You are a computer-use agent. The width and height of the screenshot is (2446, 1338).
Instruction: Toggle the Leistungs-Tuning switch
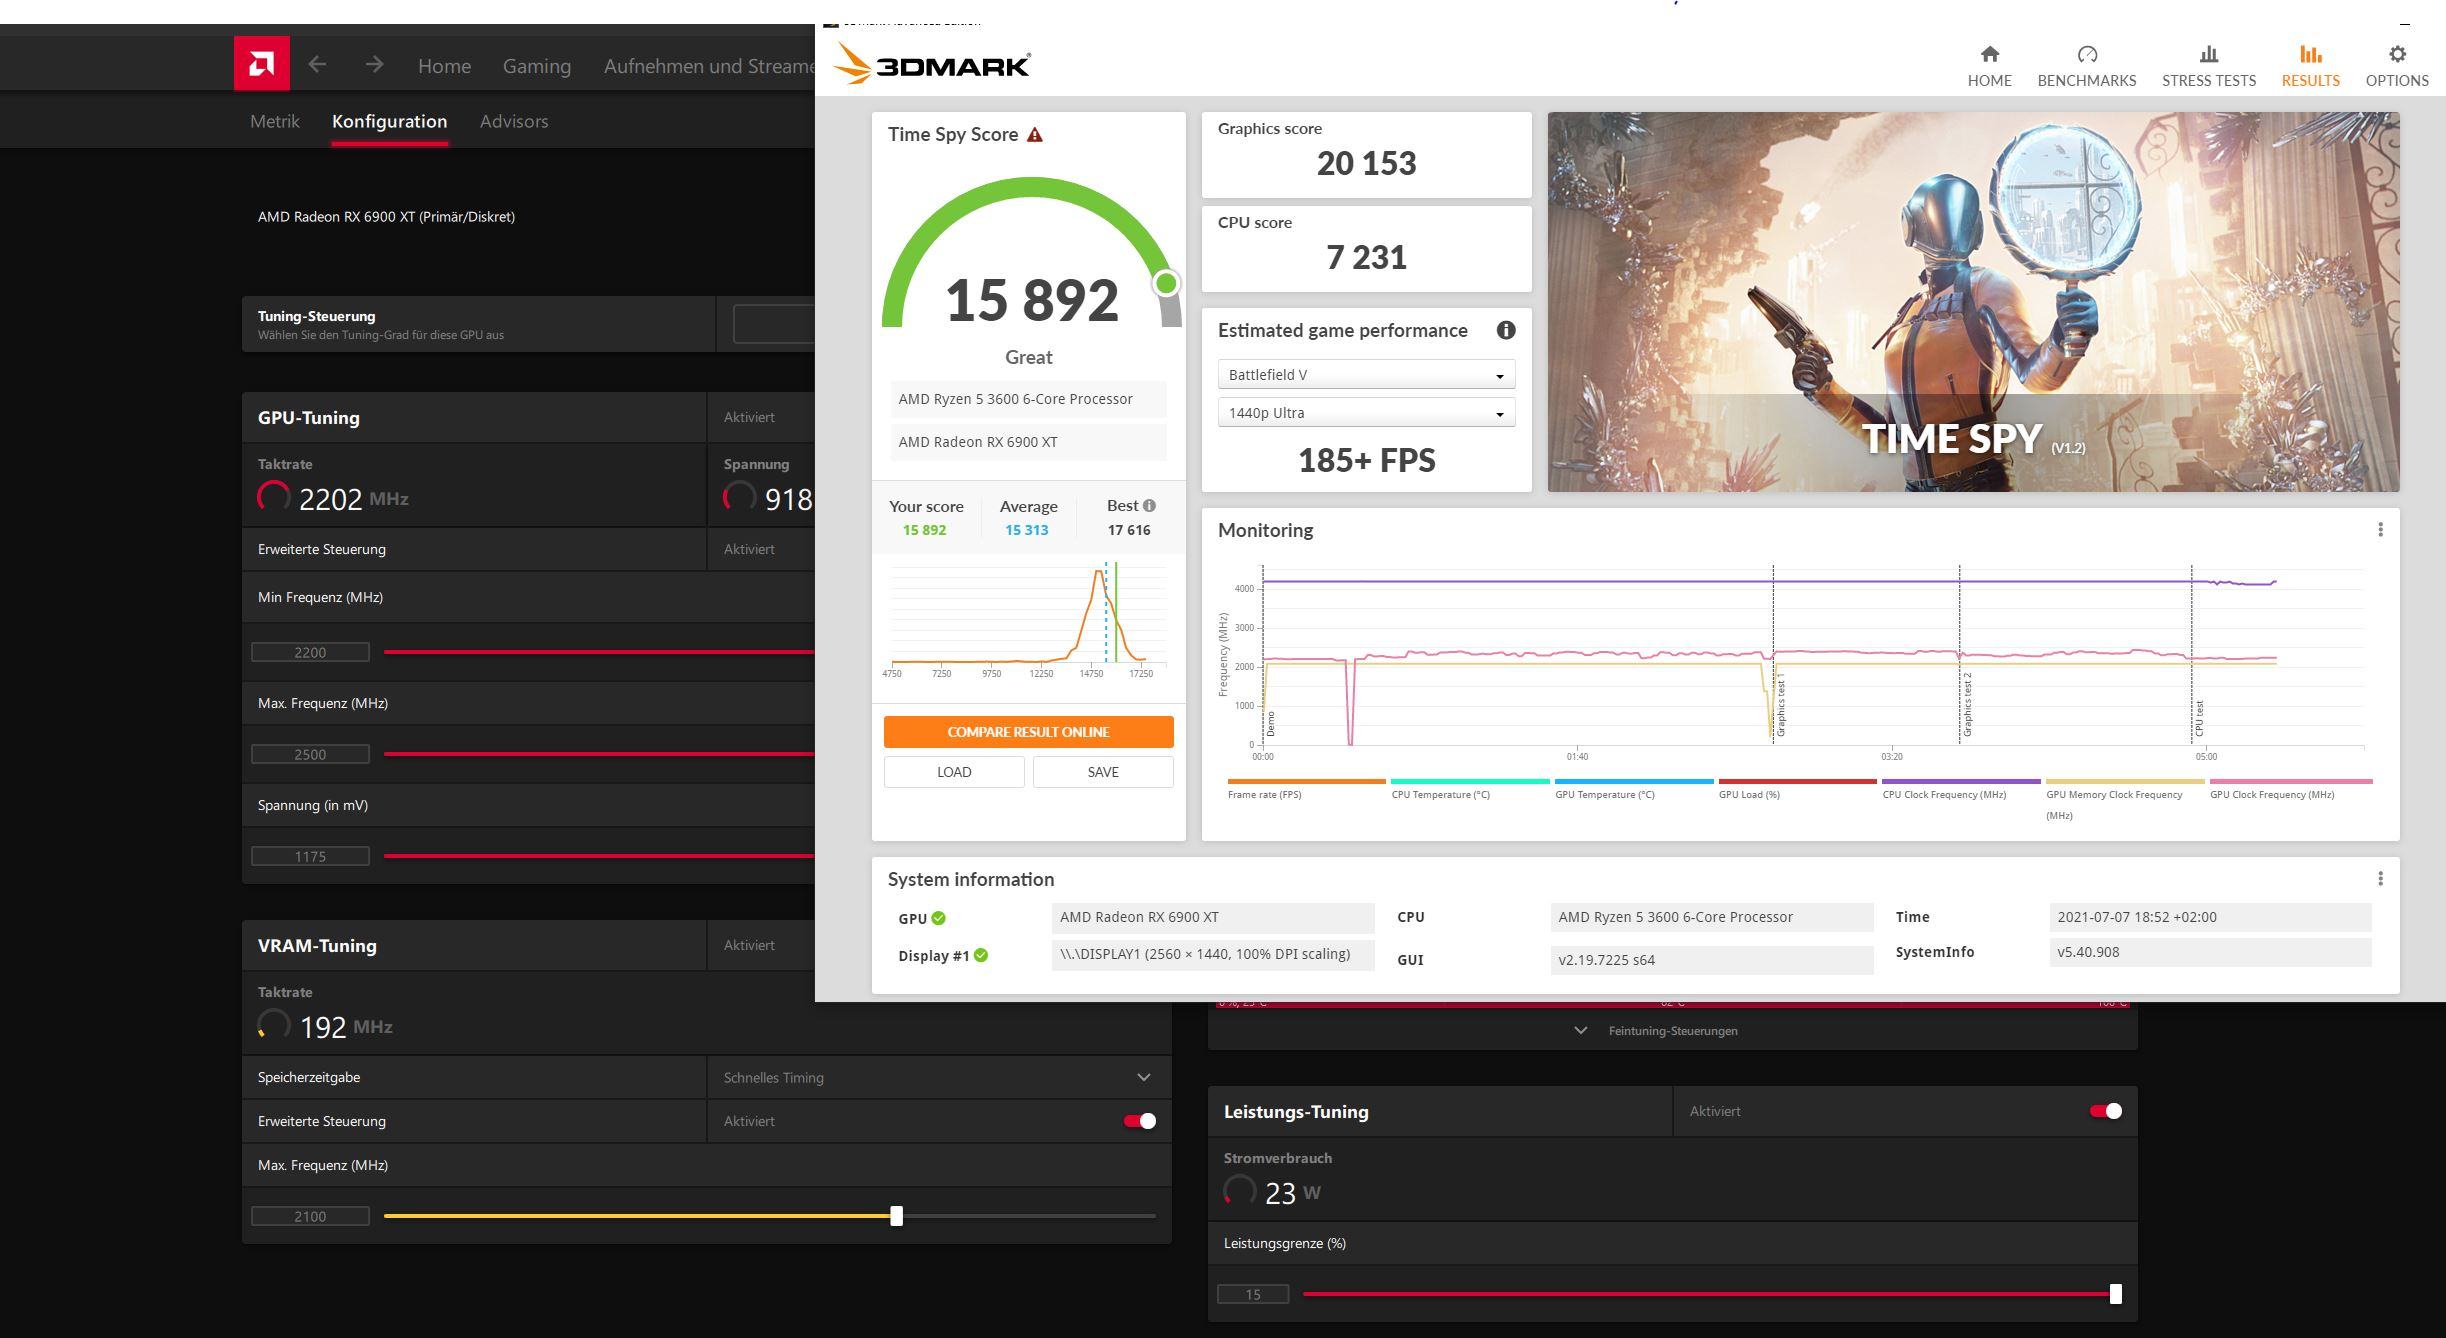[x=2105, y=1111]
